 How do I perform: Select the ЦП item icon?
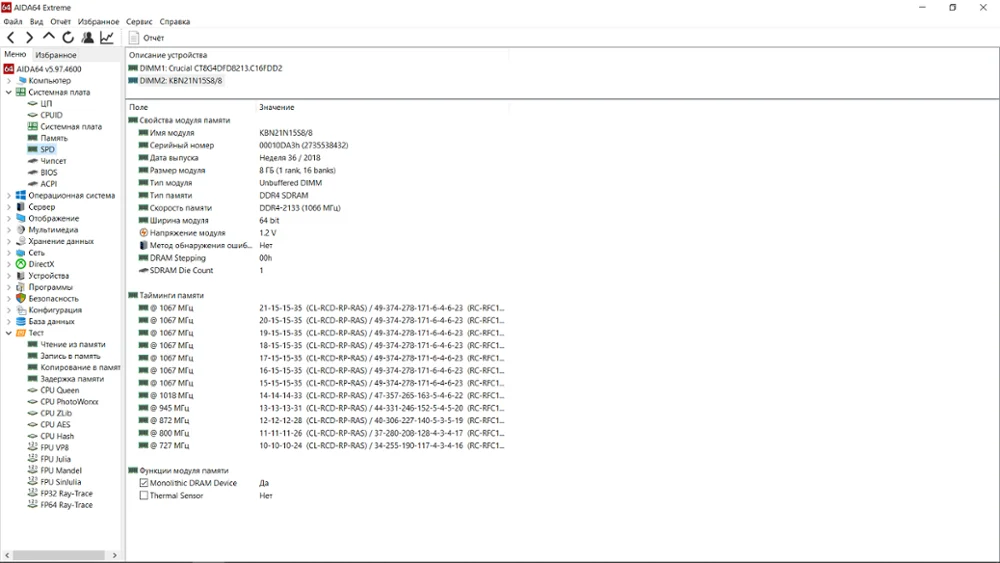point(33,104)
